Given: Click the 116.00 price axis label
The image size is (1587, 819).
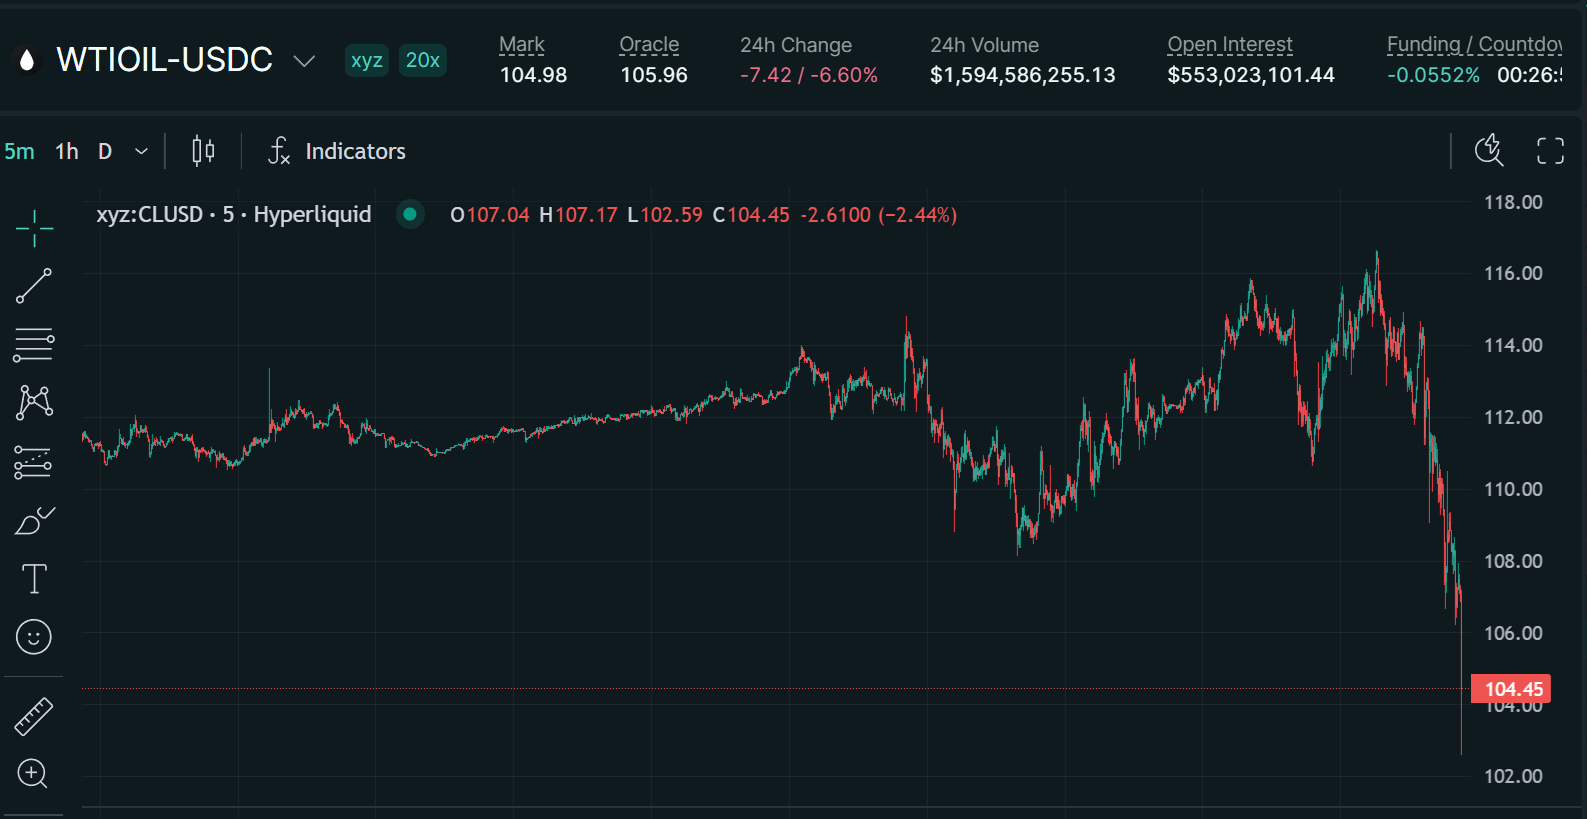Looking at the screenshot, I should (1513, 273).
